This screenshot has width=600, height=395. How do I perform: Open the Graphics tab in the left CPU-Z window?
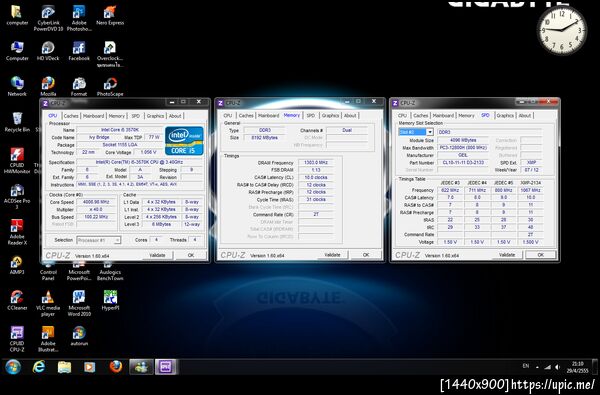click(155, 116)
